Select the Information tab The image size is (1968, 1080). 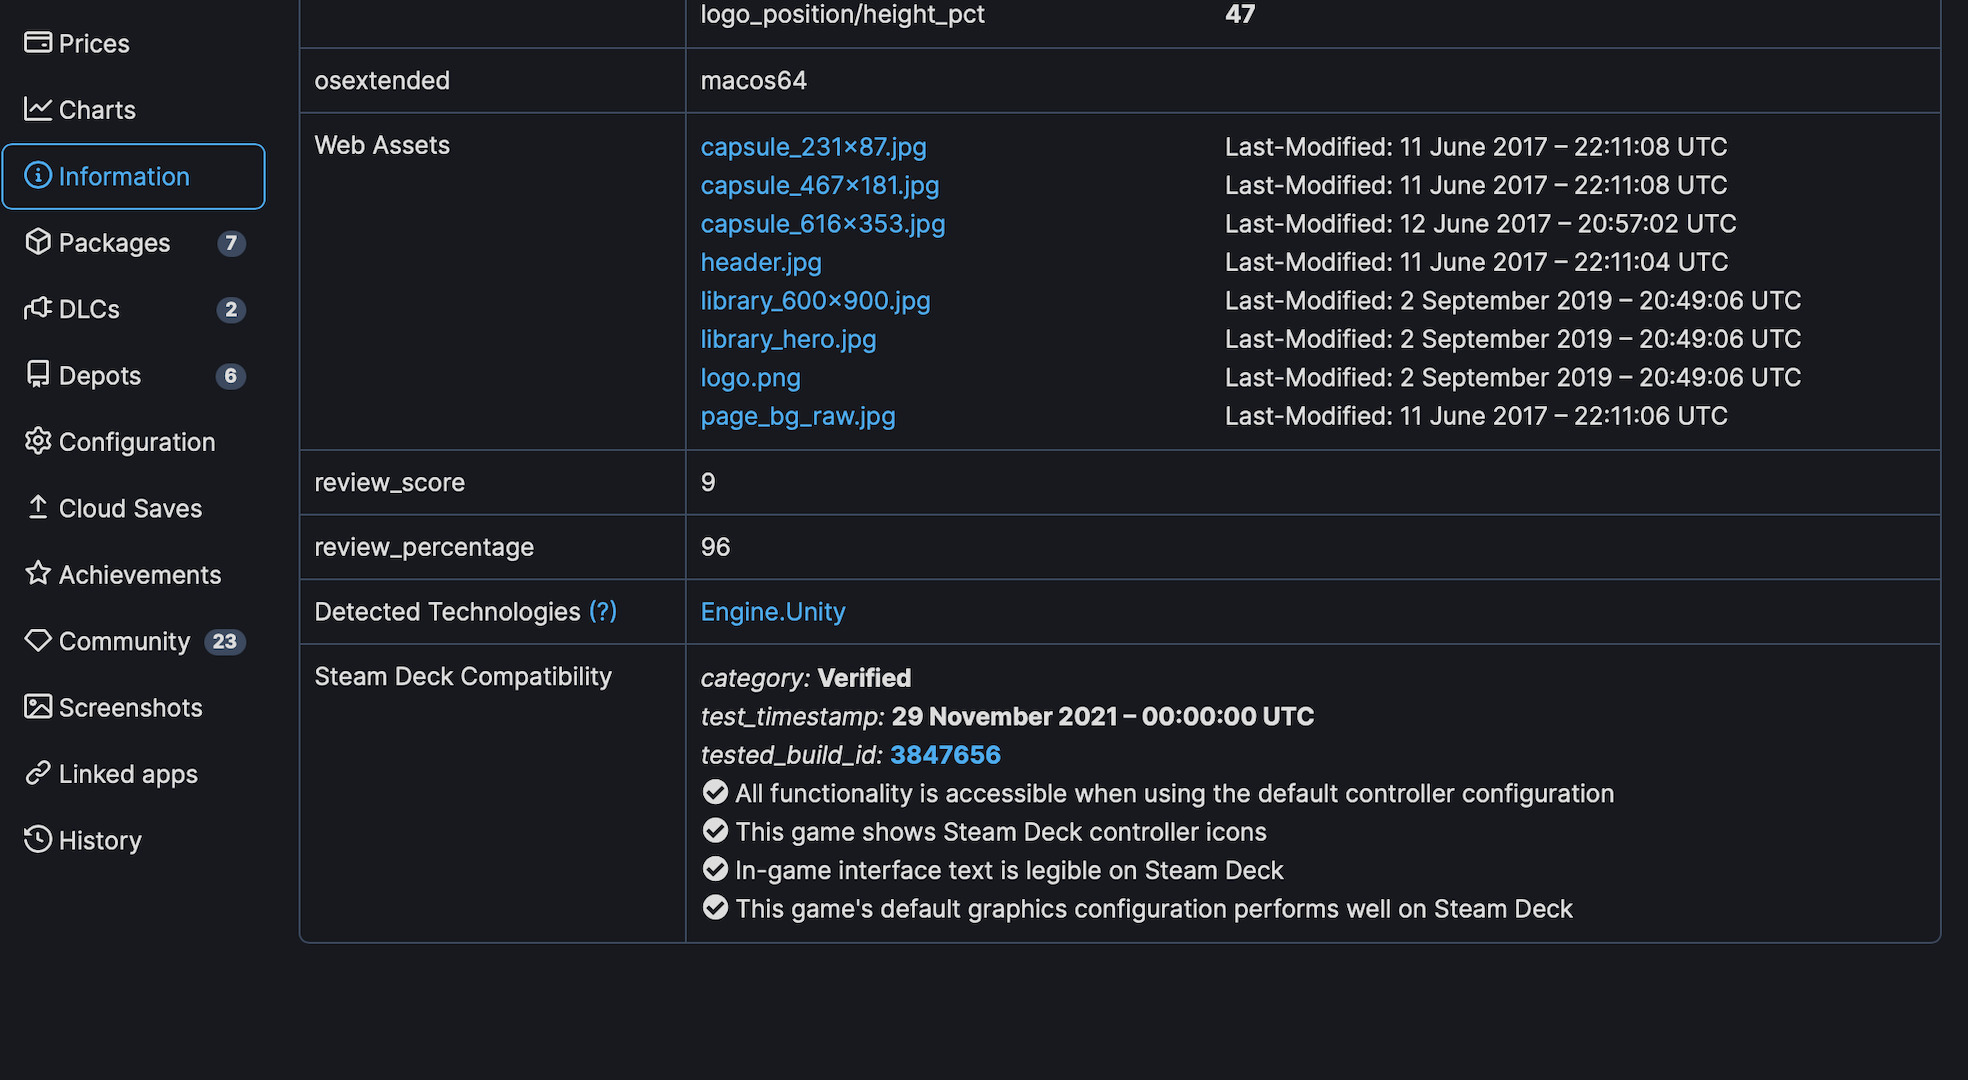pyautogui.click(x=134, y=176)
